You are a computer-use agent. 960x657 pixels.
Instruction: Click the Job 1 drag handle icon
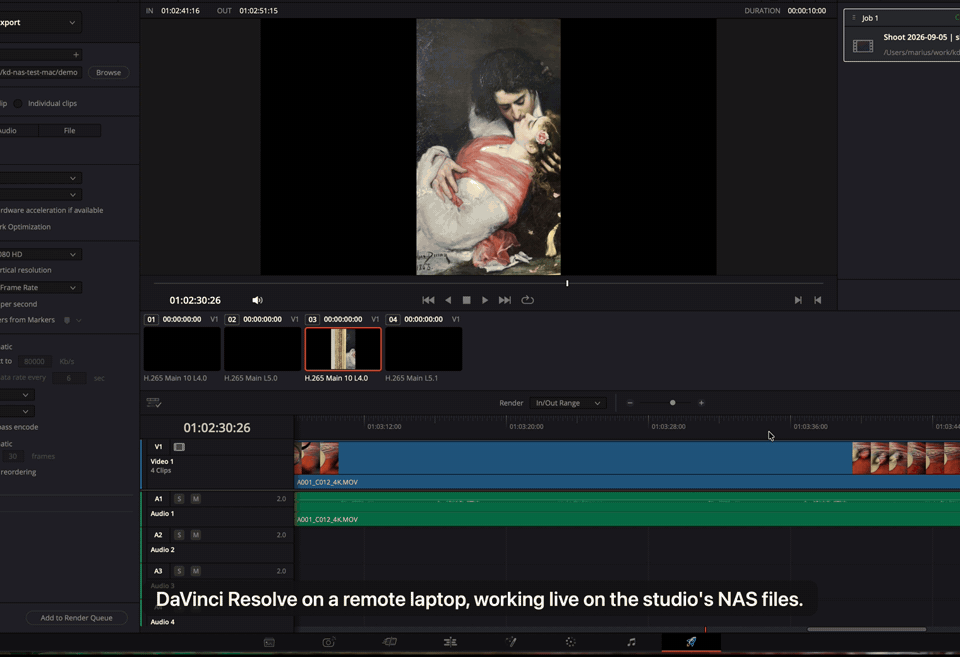coord(854,18)
